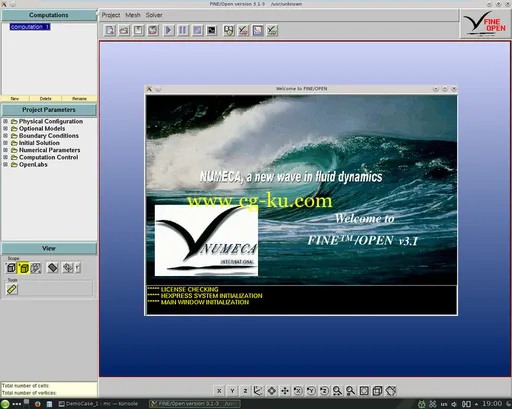
Task: Toggle the dashed cube view icon
Action: pos(36,268)
